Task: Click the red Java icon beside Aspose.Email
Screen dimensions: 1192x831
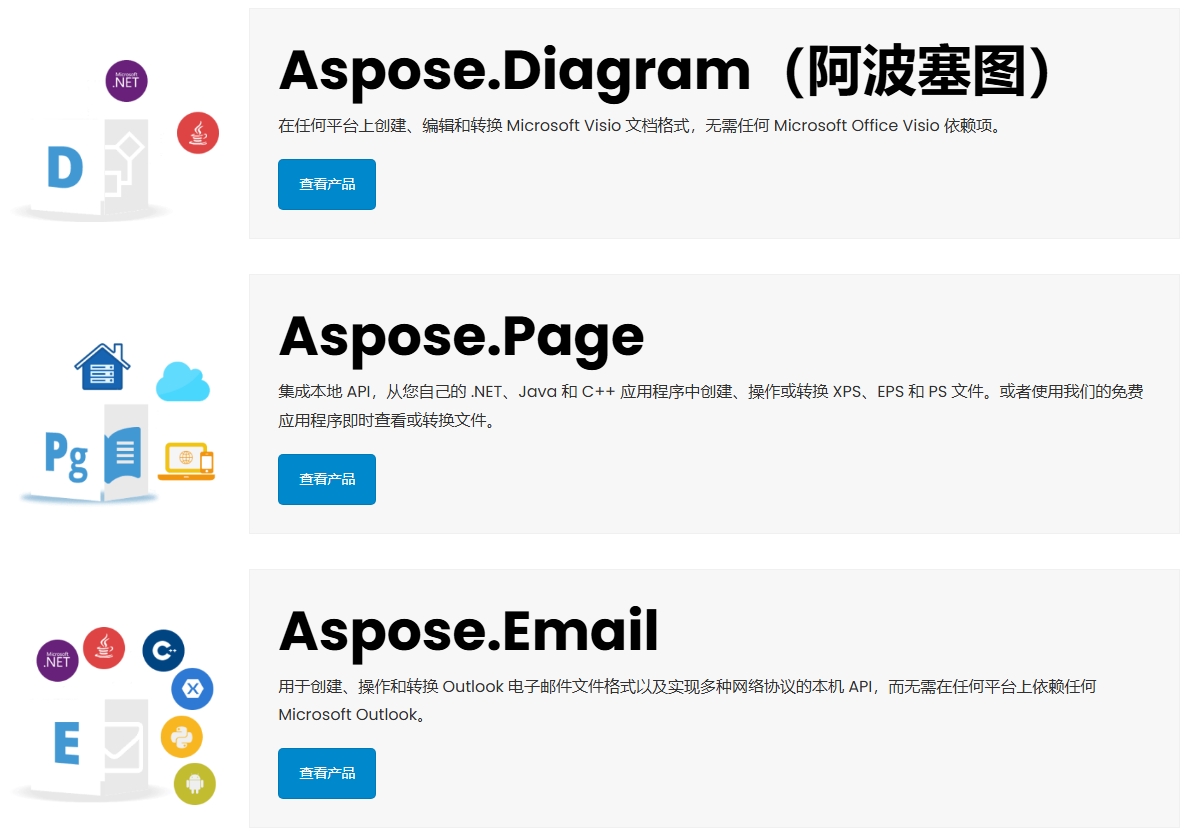Action: (104, 648)
